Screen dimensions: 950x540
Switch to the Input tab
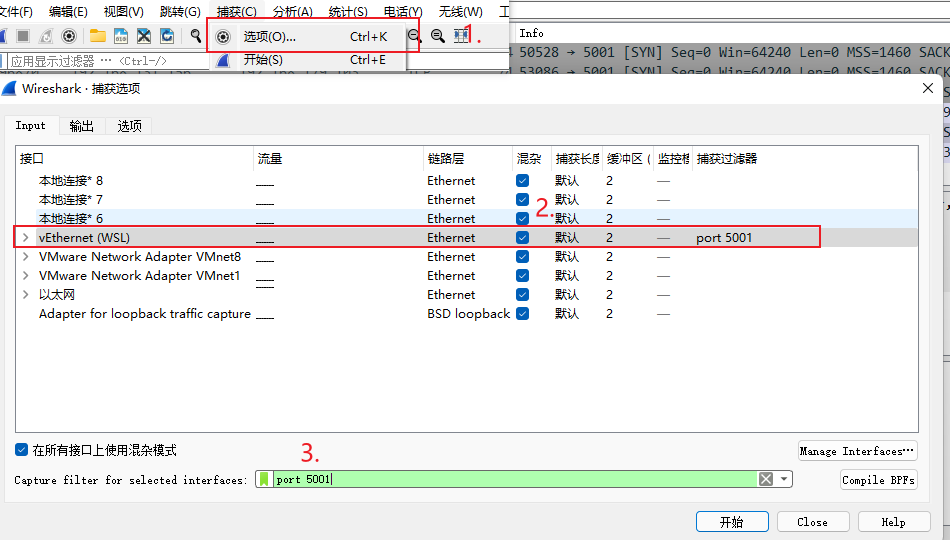click(x=30, y=125)
